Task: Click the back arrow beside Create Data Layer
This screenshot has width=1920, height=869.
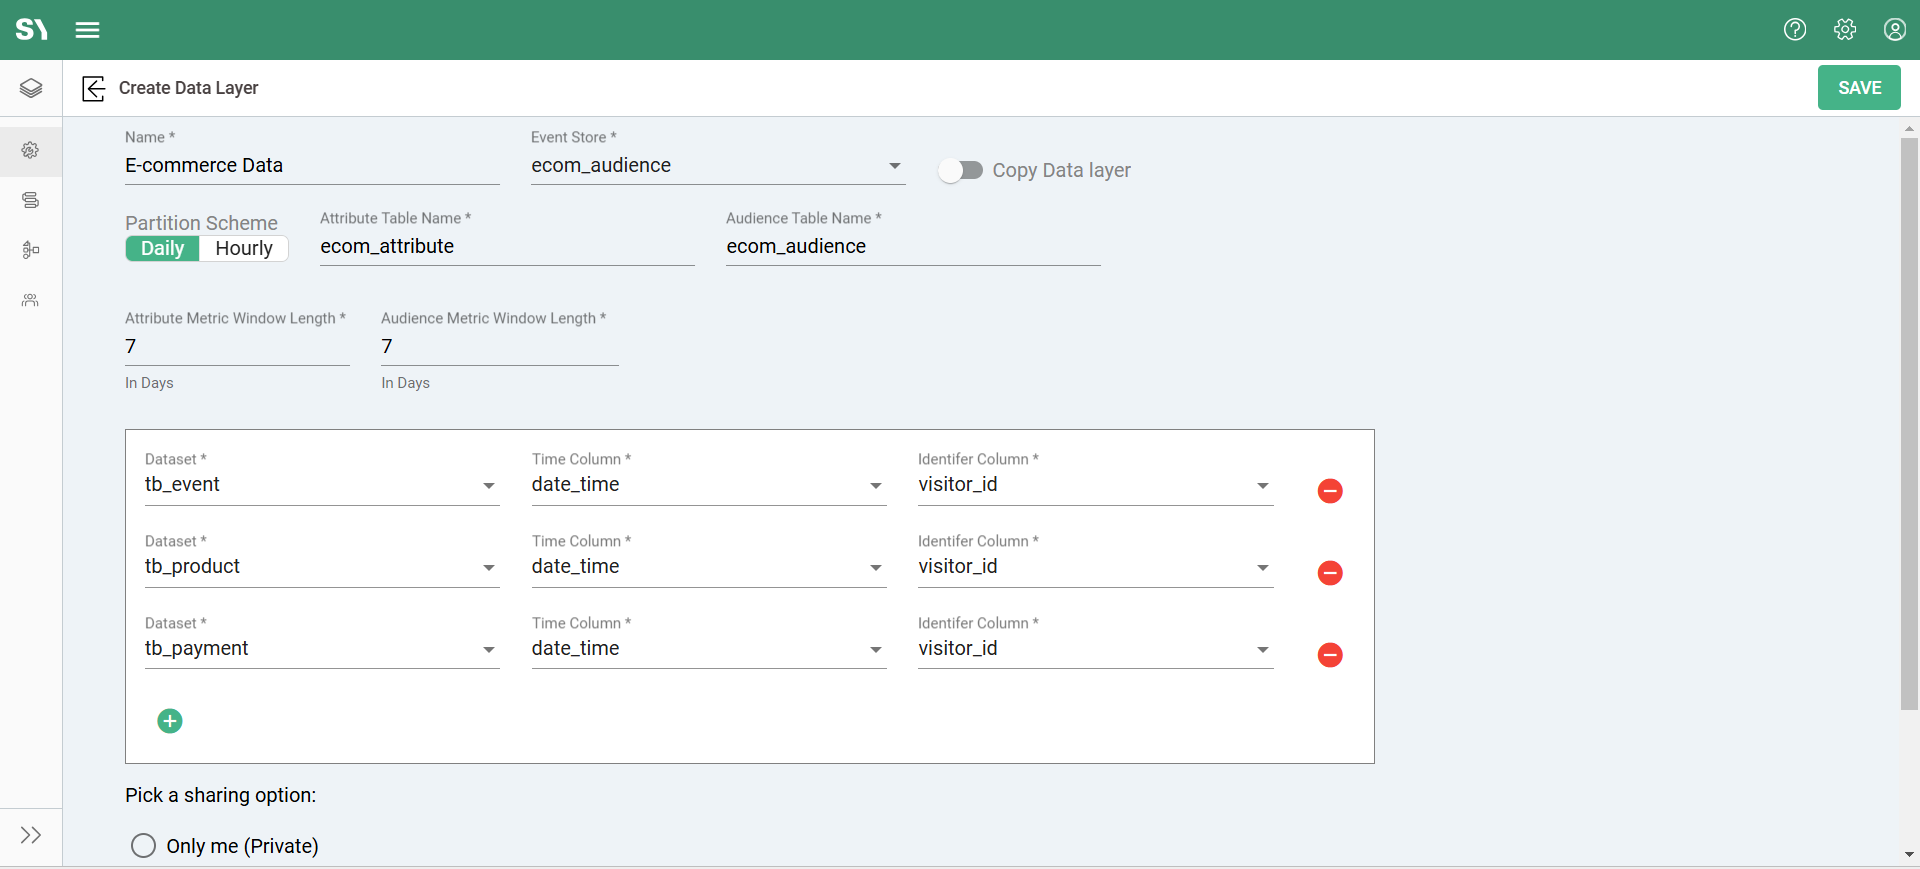Action: coord(93,88)
